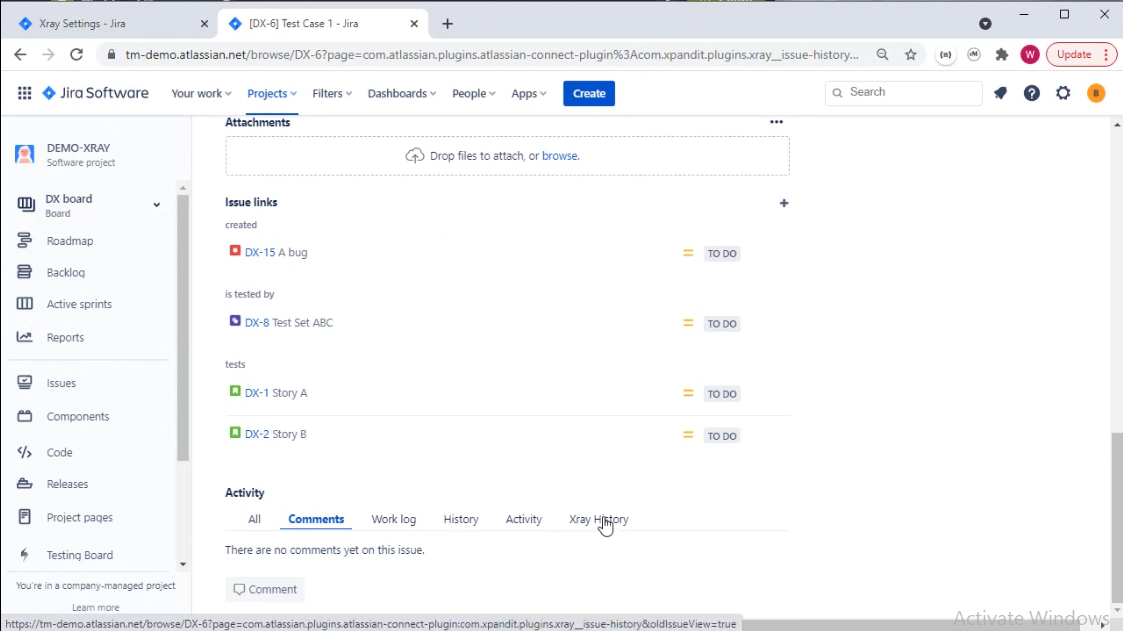The image size is (1123, 631).
Task: Expand the DX board switcher chevron
Action: pos(156,205)
